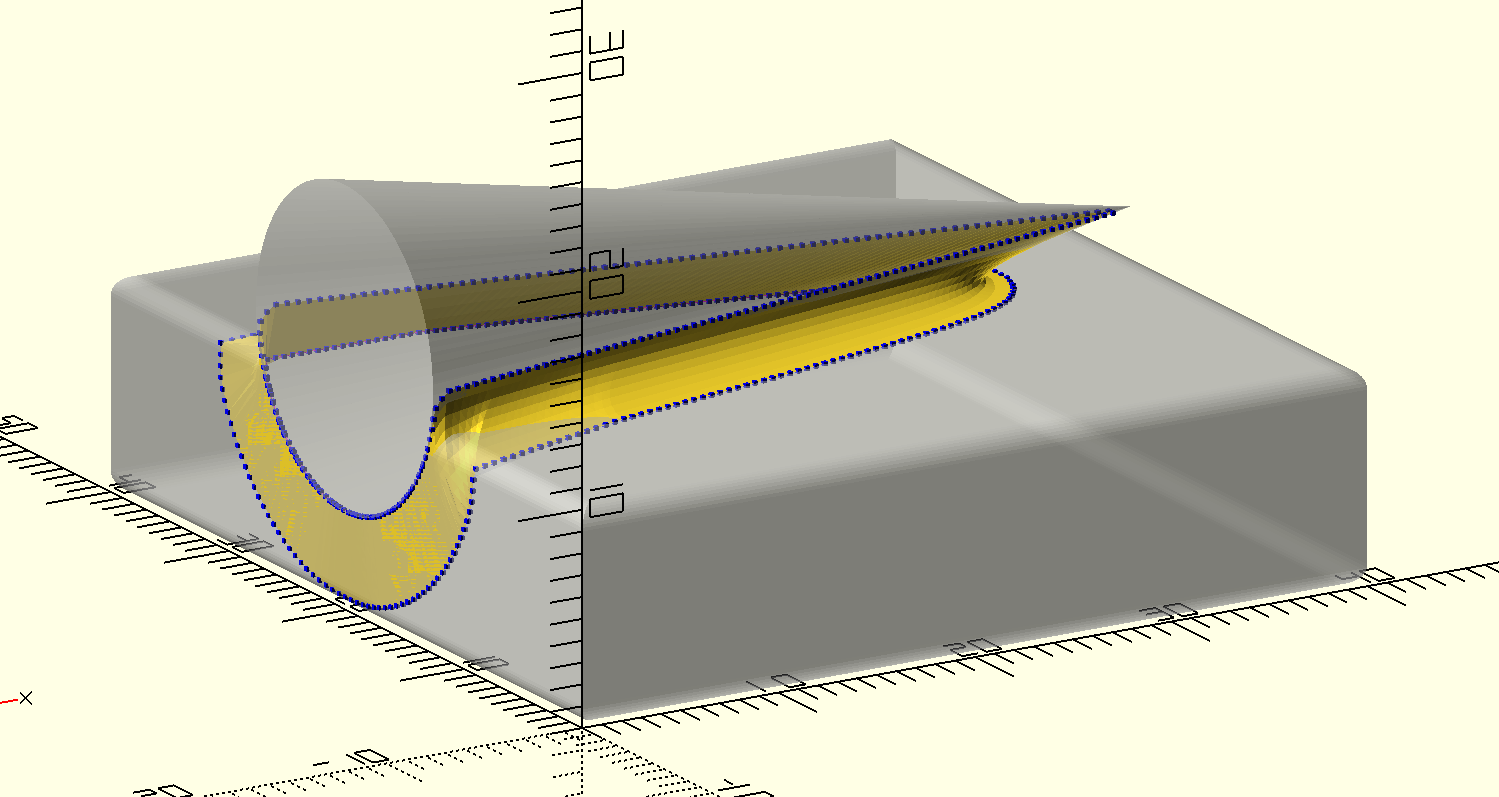Click the Z-axis label 20
Viewport: 1499px width, 797px height.
coord(607,273)
